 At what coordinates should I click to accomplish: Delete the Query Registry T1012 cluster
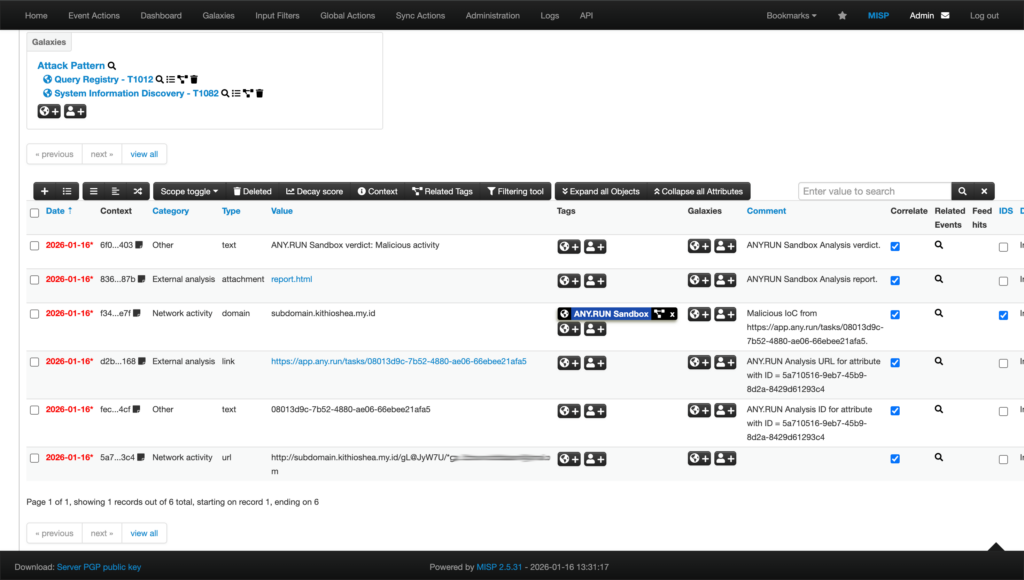[x=194, y=79]
